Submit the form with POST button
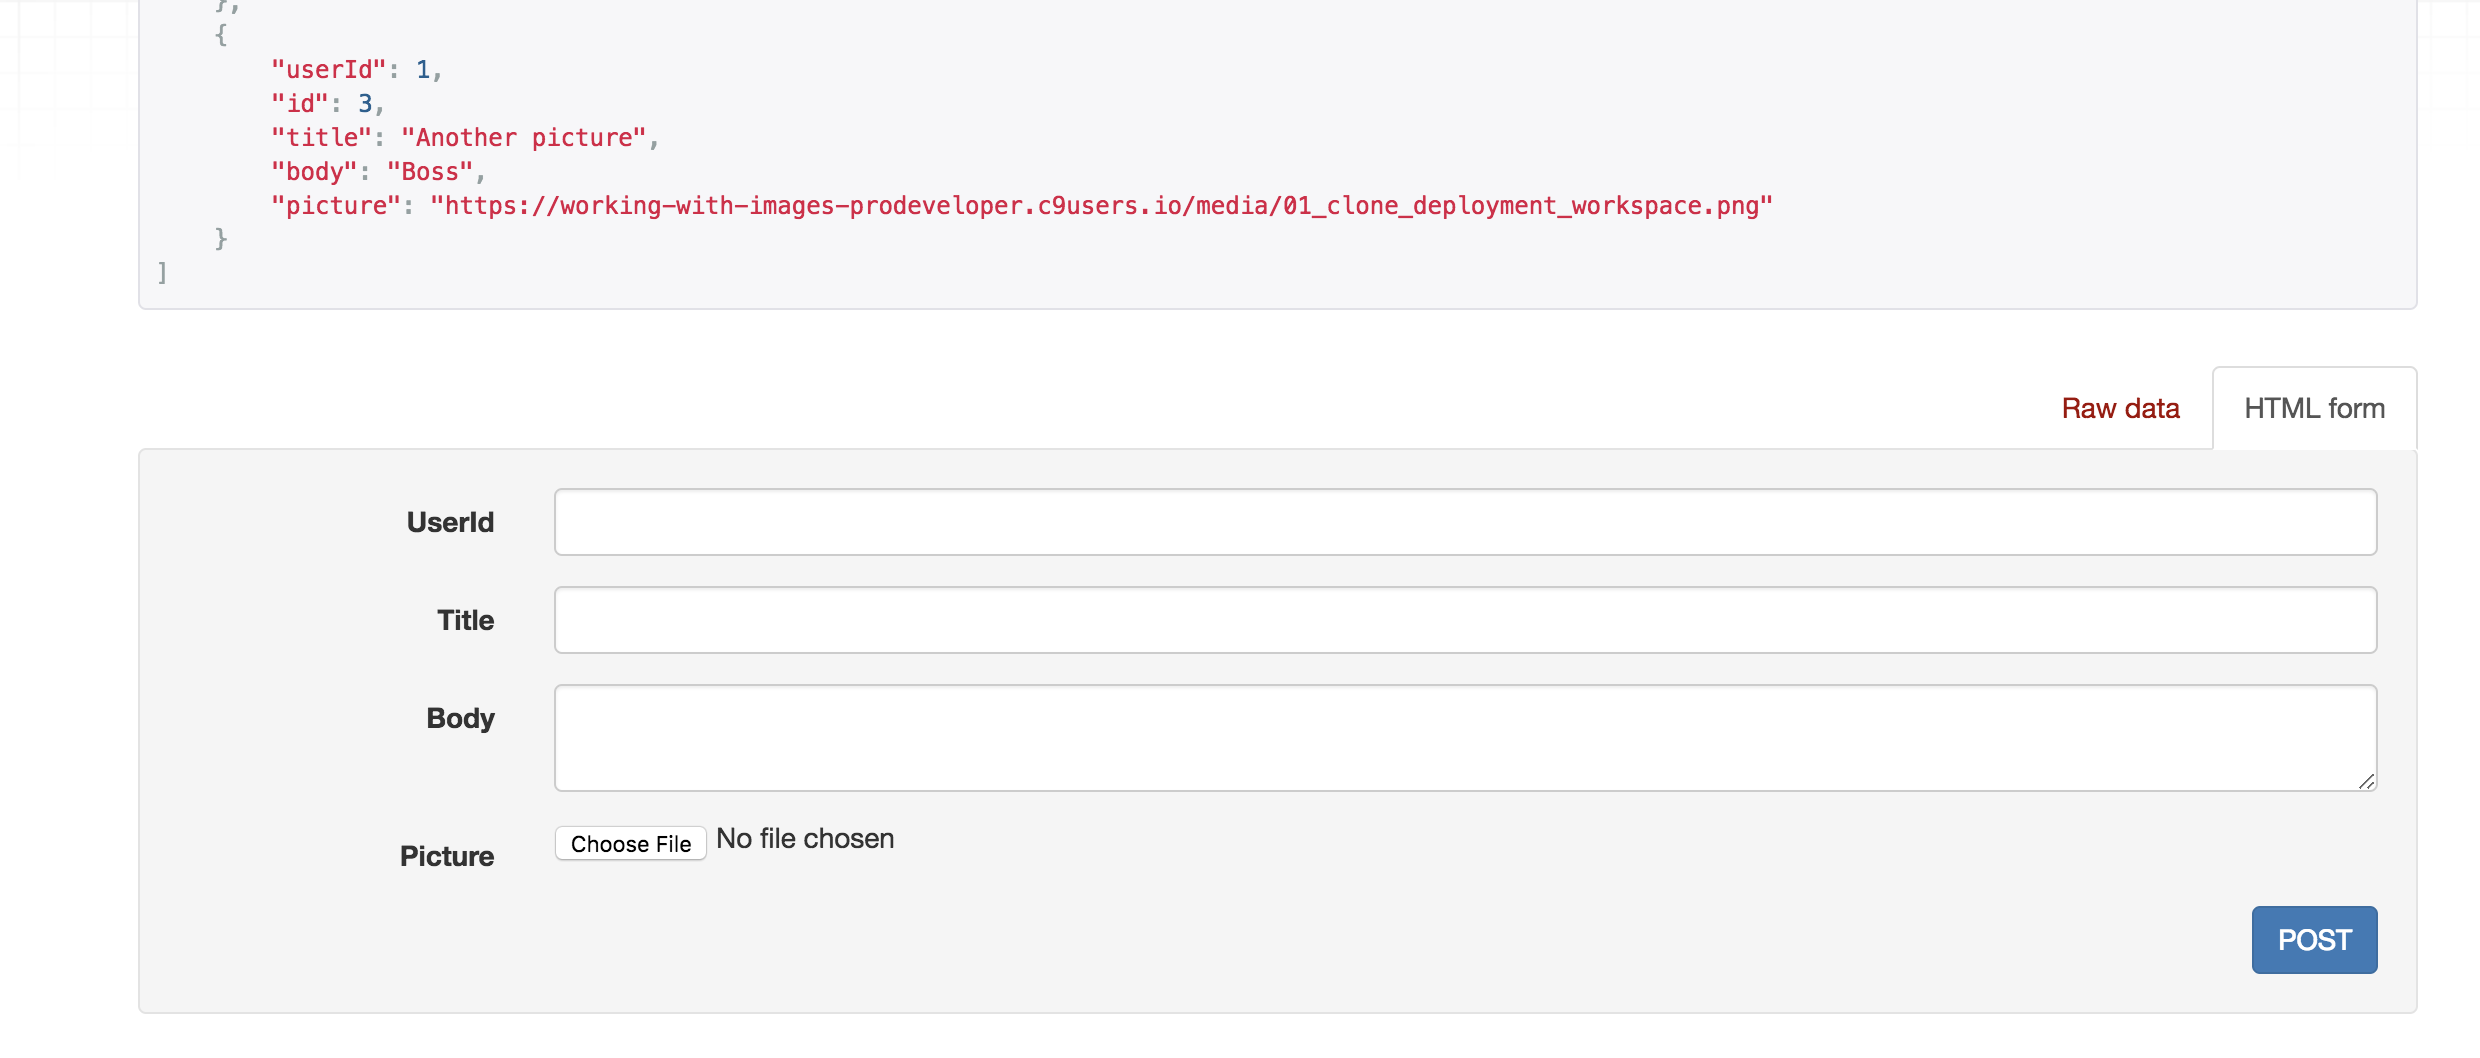Screen dimensions: 2480x1058 coord(2314,940)
